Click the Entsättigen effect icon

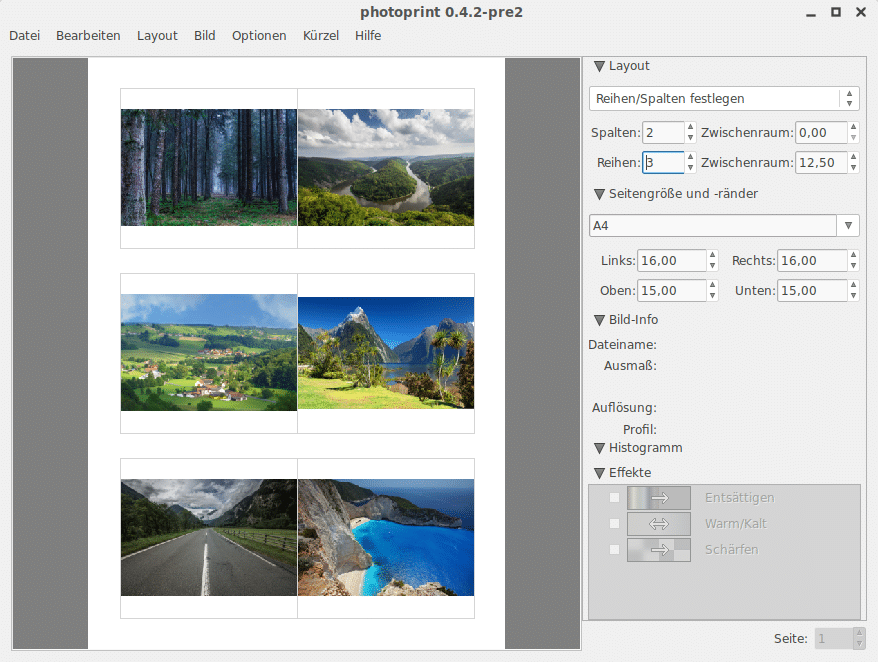click(x=658, y=498)
